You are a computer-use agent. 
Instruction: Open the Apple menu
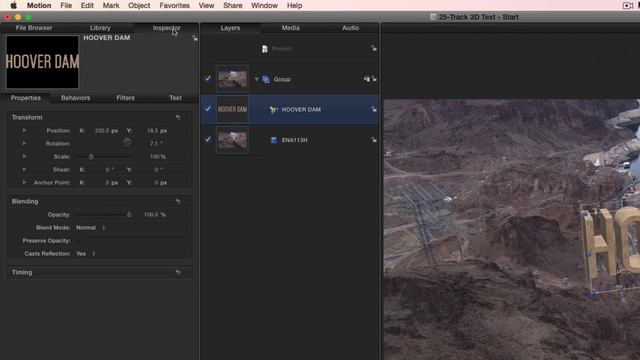13,5
